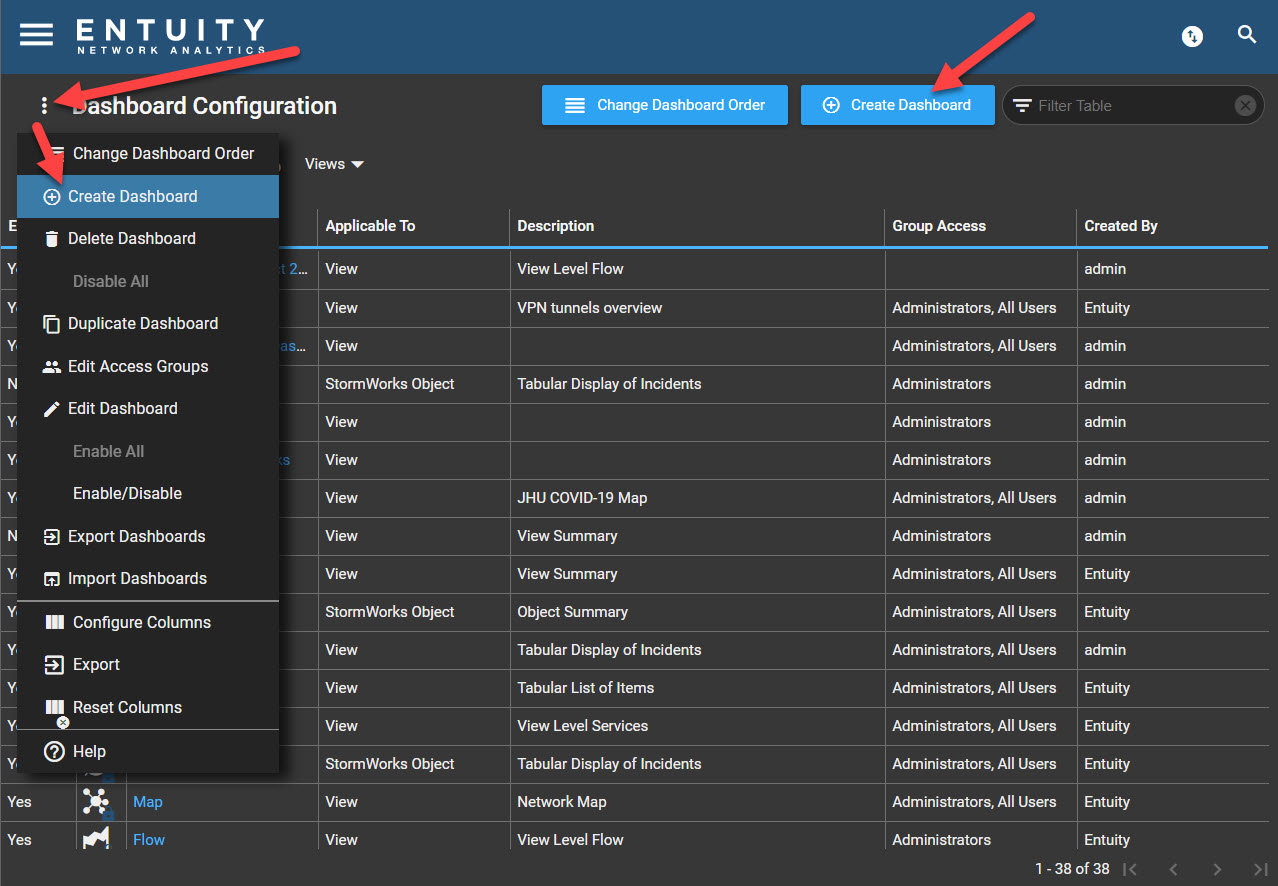Open Configure Columns from the menu
1278x886 pixels.
point(141,622)
